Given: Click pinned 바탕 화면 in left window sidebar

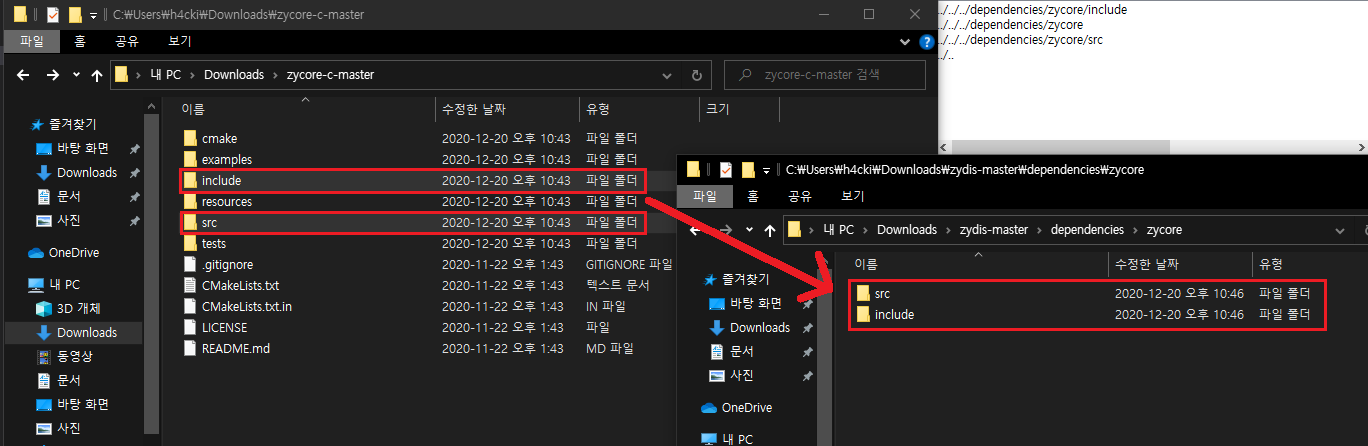Looking at the screenshot, I should [x=75, y=148].
